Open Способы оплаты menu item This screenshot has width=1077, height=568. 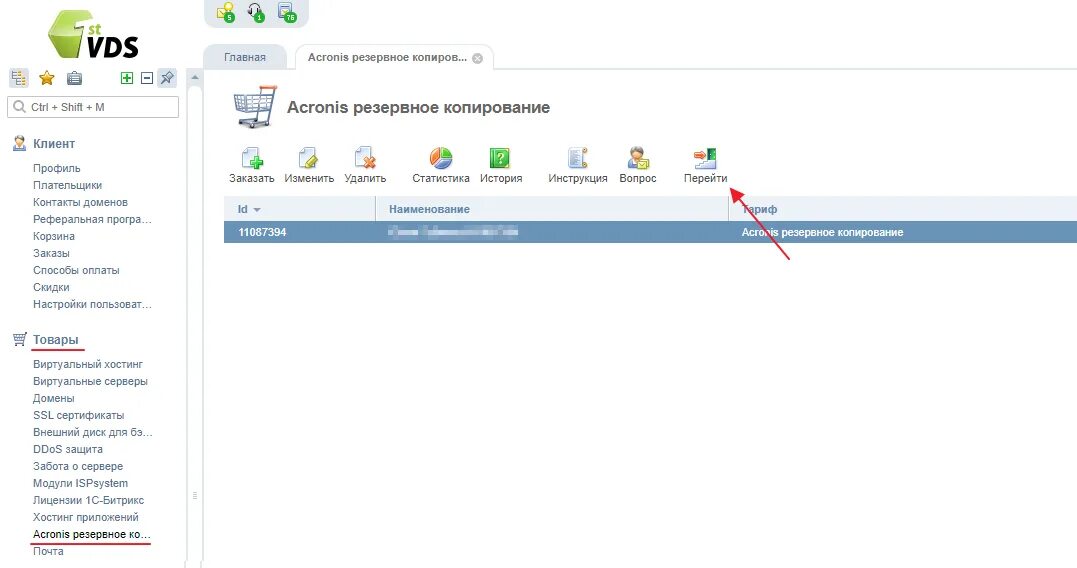tap(76, 270)
